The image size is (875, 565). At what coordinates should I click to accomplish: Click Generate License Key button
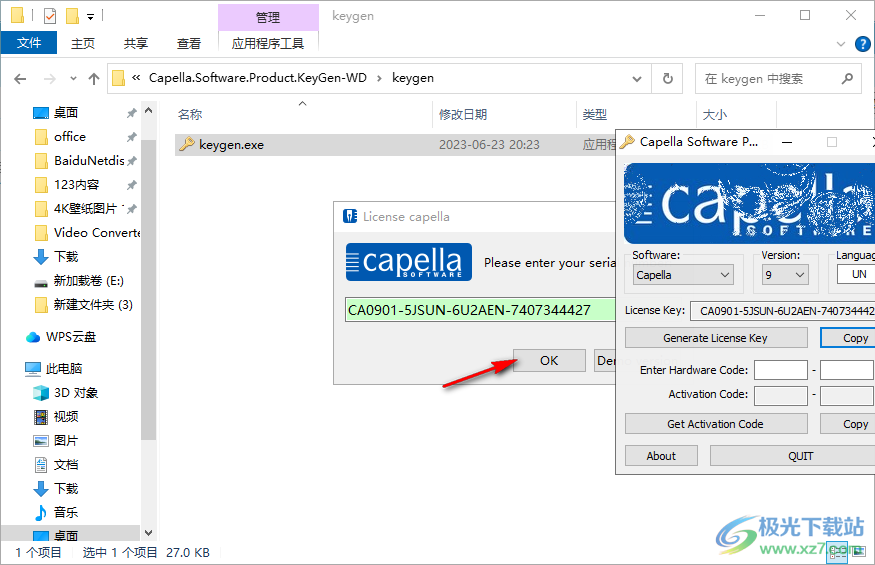point(716,338)
